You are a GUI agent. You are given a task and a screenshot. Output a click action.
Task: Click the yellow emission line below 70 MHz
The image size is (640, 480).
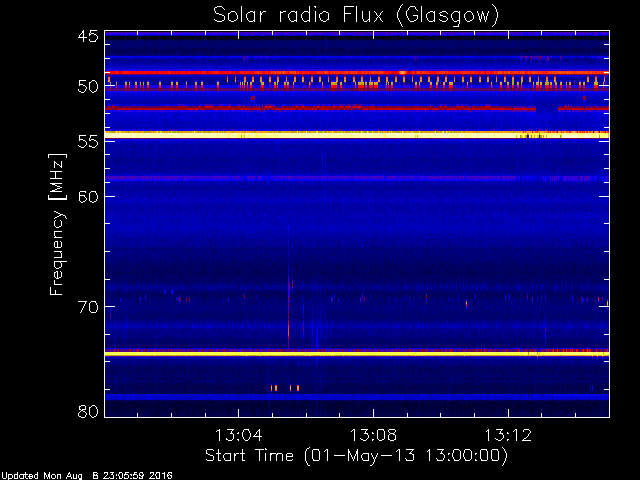(x=357, y=354)
